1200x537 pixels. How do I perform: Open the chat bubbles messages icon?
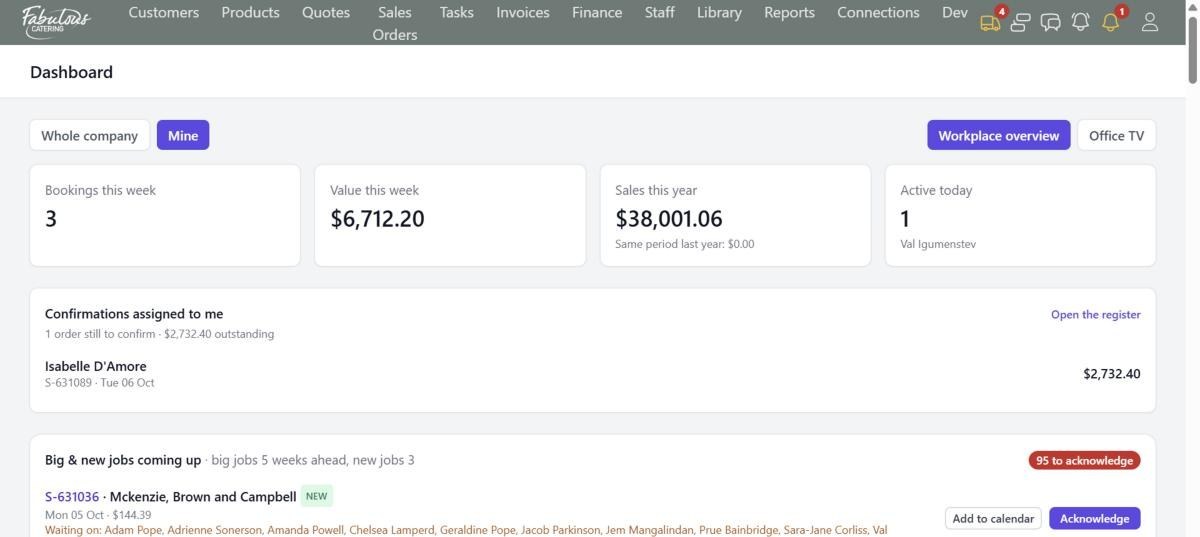[1050, 22]
